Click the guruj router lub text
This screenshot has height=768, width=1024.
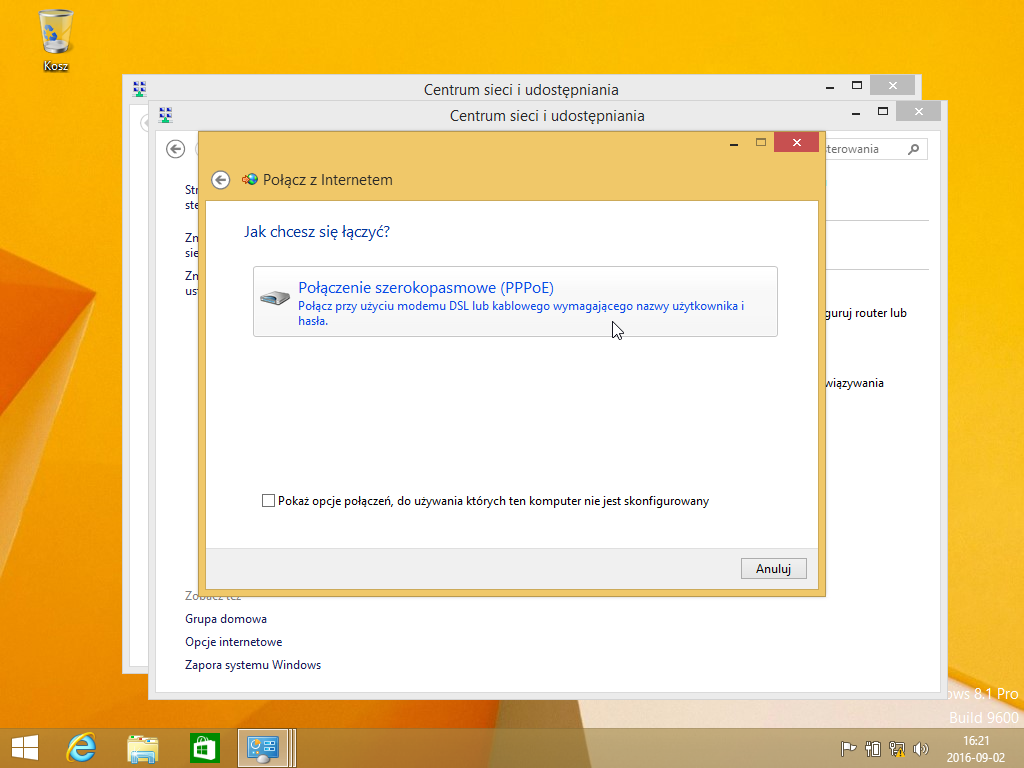(866, 313)
